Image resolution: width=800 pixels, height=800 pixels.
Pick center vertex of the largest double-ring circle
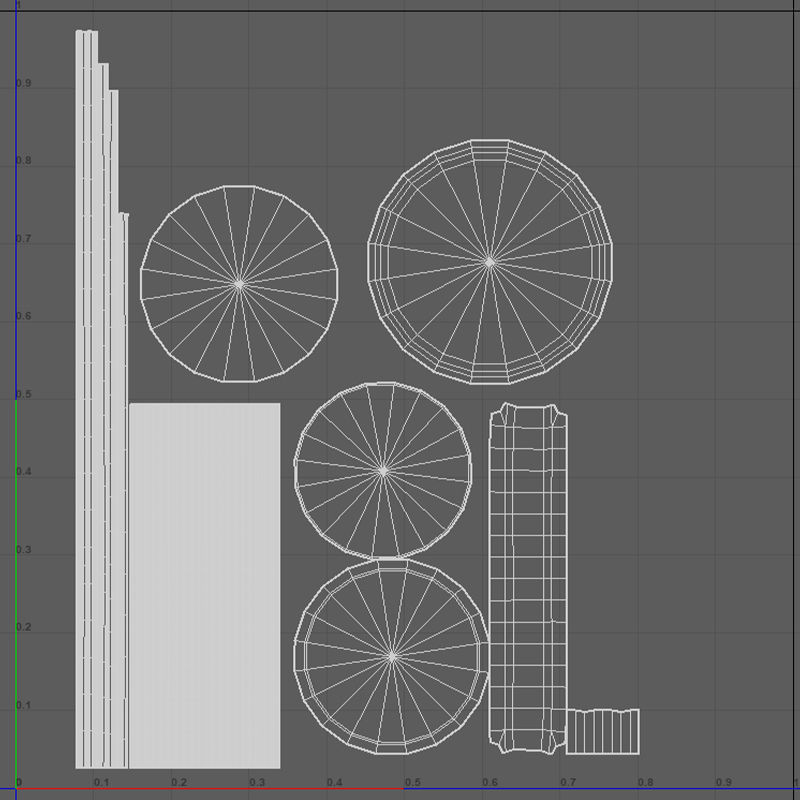coord(490,262)
